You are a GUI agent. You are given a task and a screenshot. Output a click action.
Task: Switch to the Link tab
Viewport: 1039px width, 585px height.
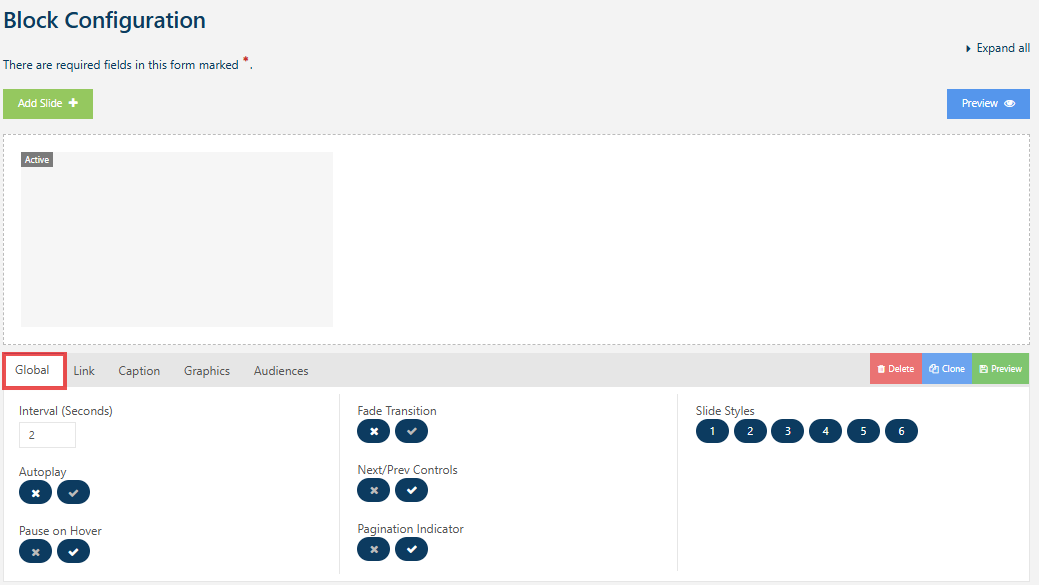click(84, 371)
